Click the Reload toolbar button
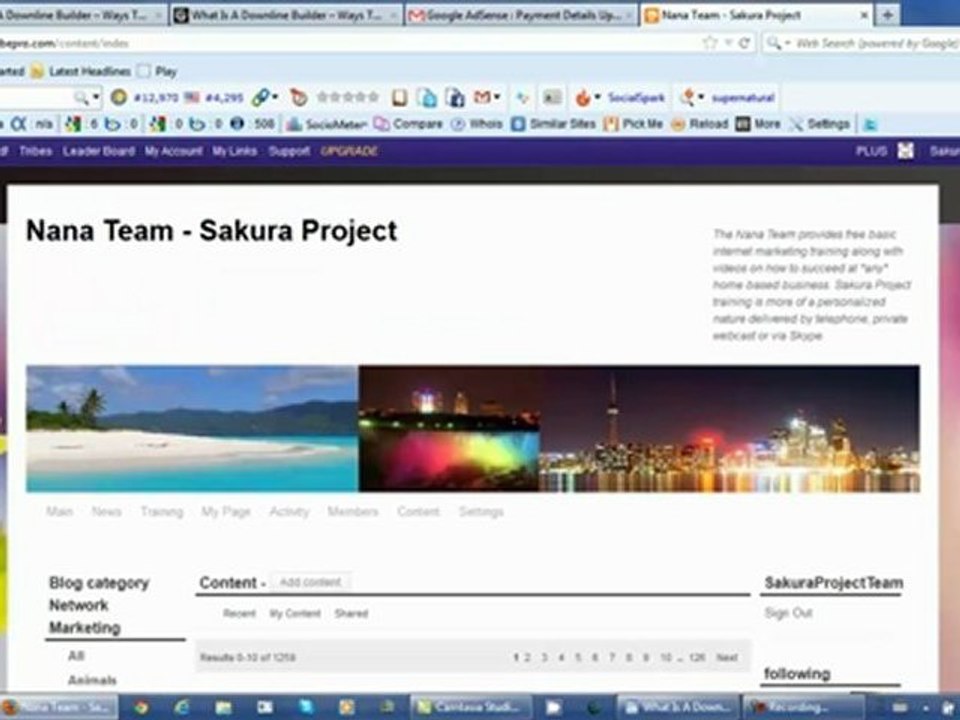This screenshot has width=960, height=720. [x=700, y=124]
